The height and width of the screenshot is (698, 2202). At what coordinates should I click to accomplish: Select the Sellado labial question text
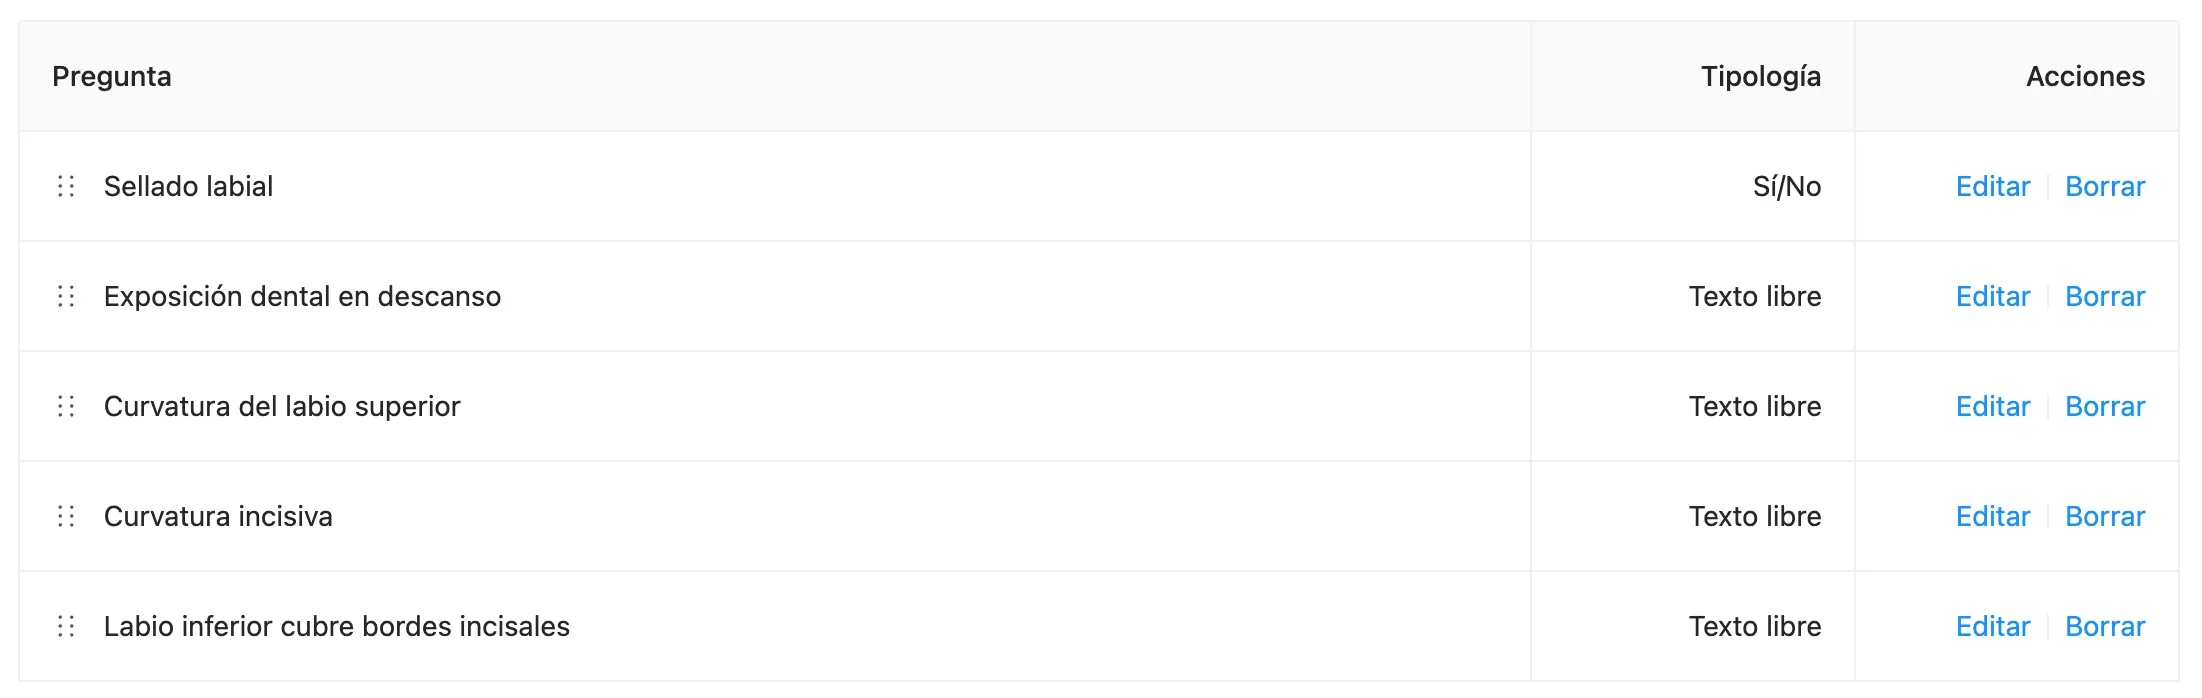(188, 186)
